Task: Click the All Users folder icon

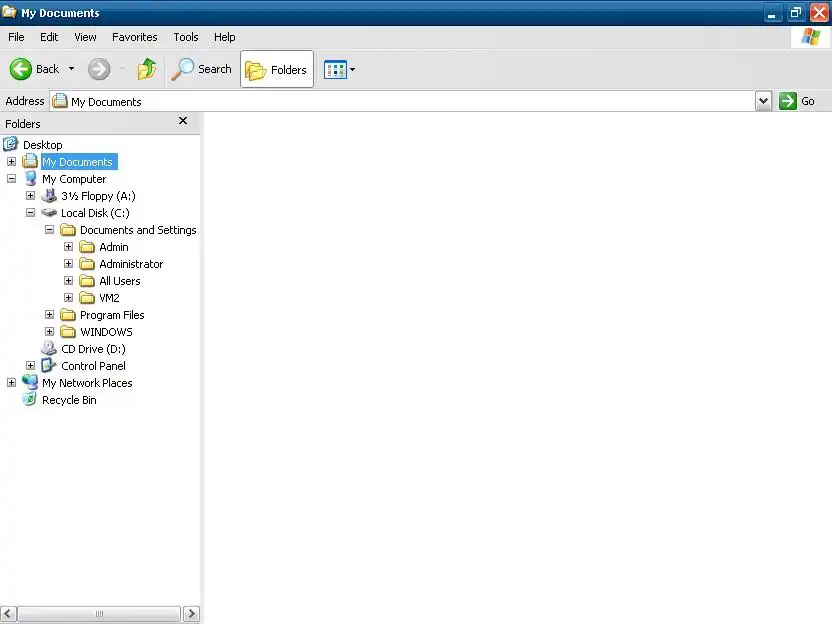Action: [x=87, y=281]
